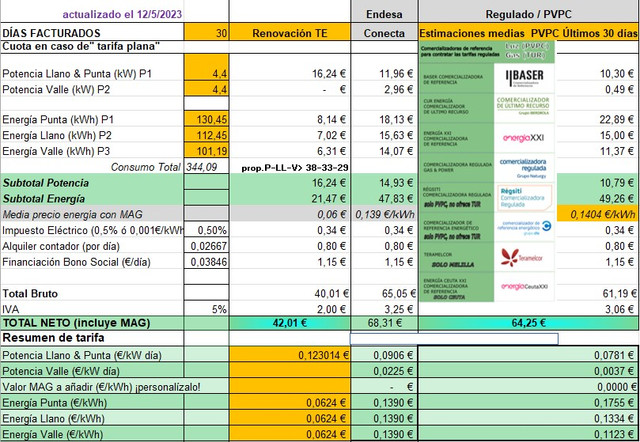Screen dimensions: 640x442
Task: Click the Endesa Potencia rate 0,0906 € cell
Action: coord(384,355)
